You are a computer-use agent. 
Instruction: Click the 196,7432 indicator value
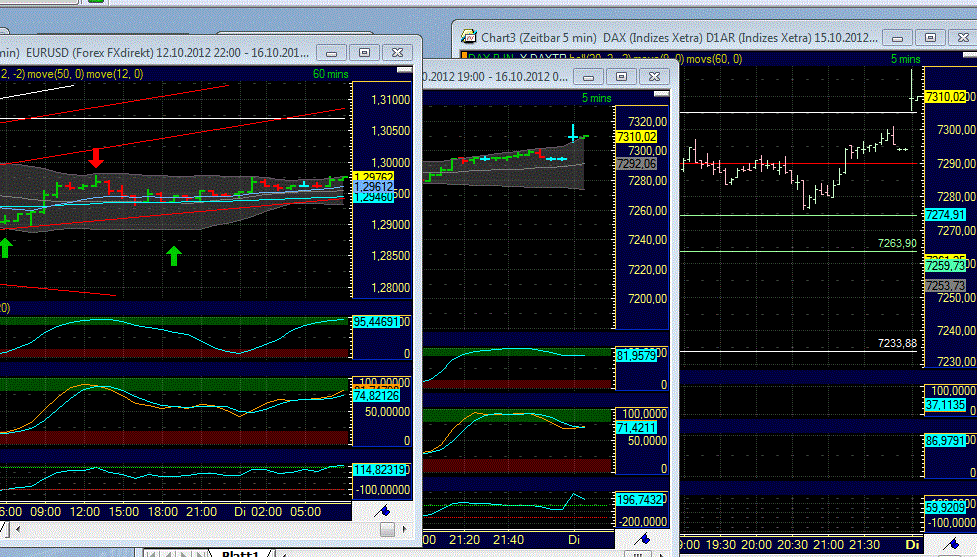(x=639, y=500)
